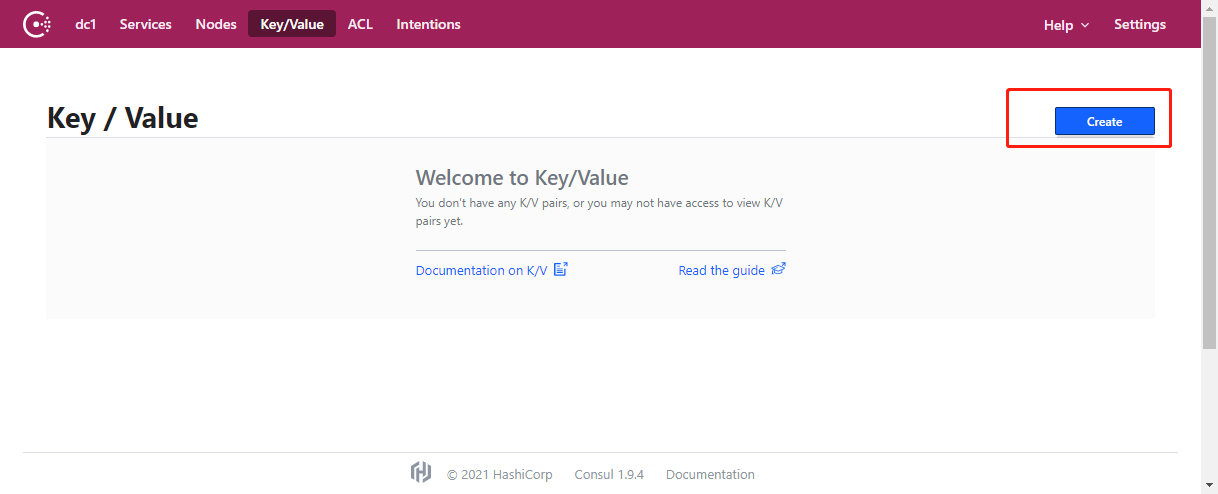Open the dc1 datacenter selector
The image size is (1218, 494).
[x=86, y=24]
